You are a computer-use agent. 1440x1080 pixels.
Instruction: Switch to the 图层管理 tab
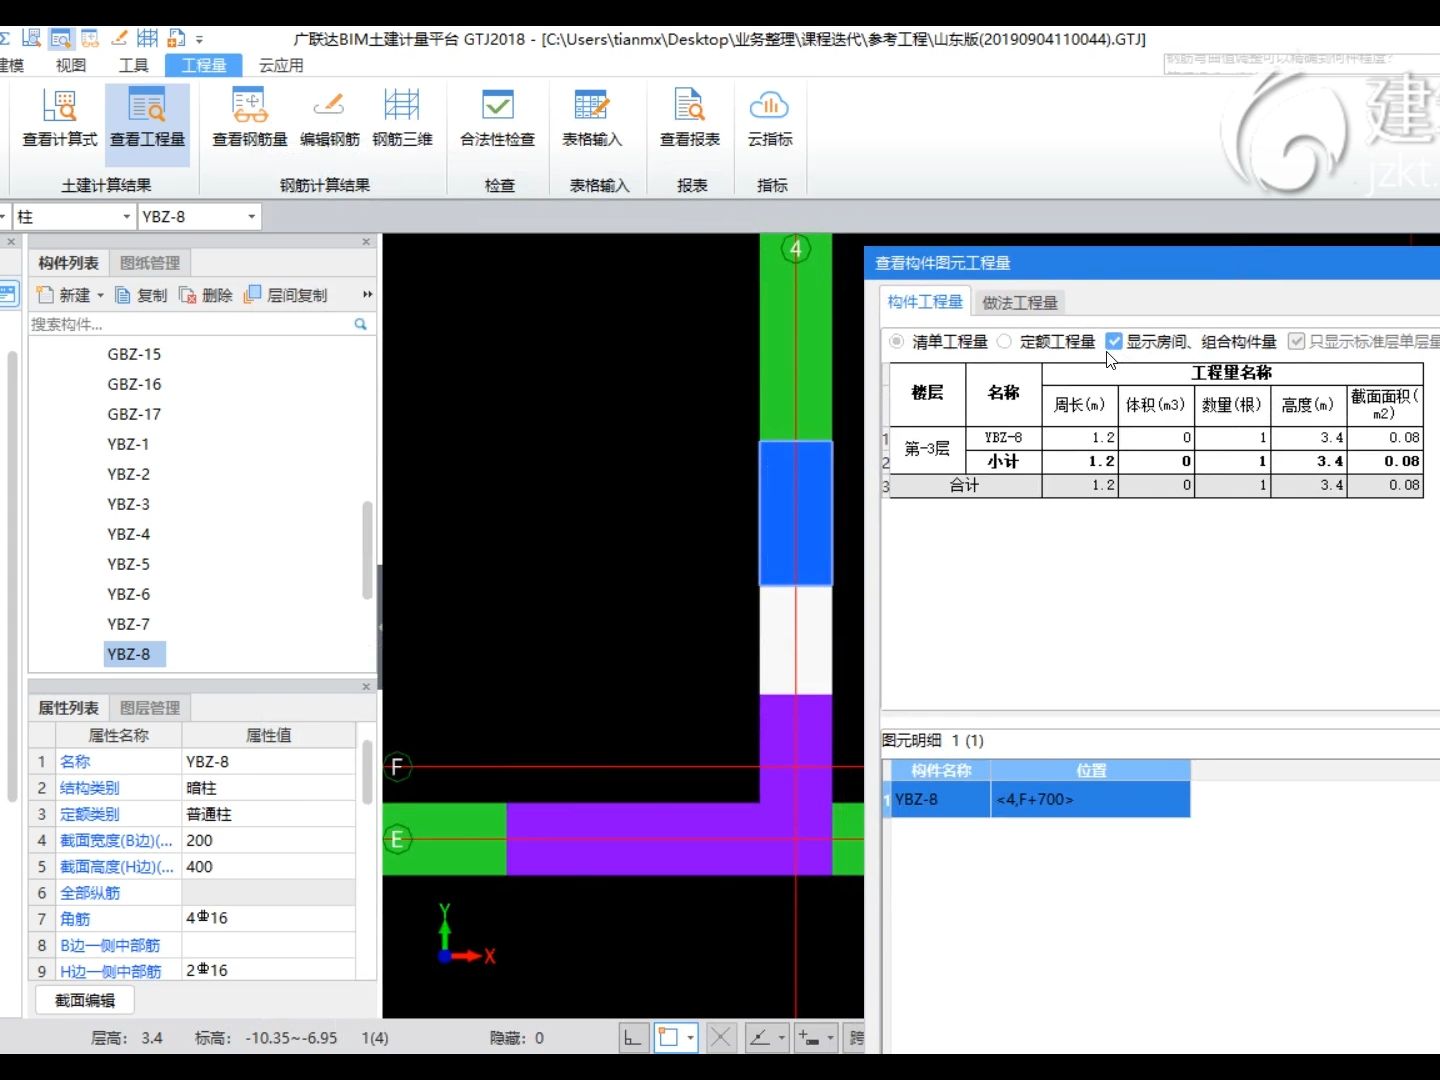pos(150,708)
